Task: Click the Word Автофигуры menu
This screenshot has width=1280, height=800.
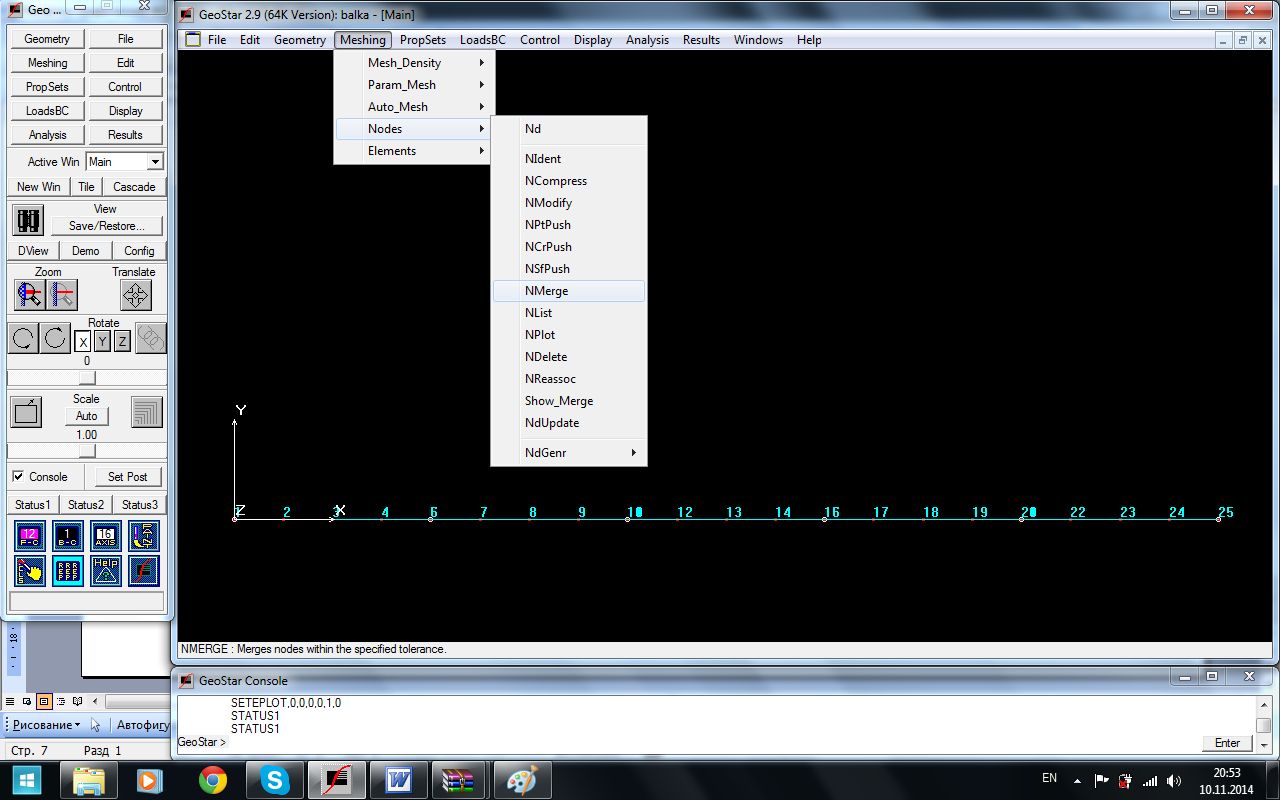Action: coord(142,724)
